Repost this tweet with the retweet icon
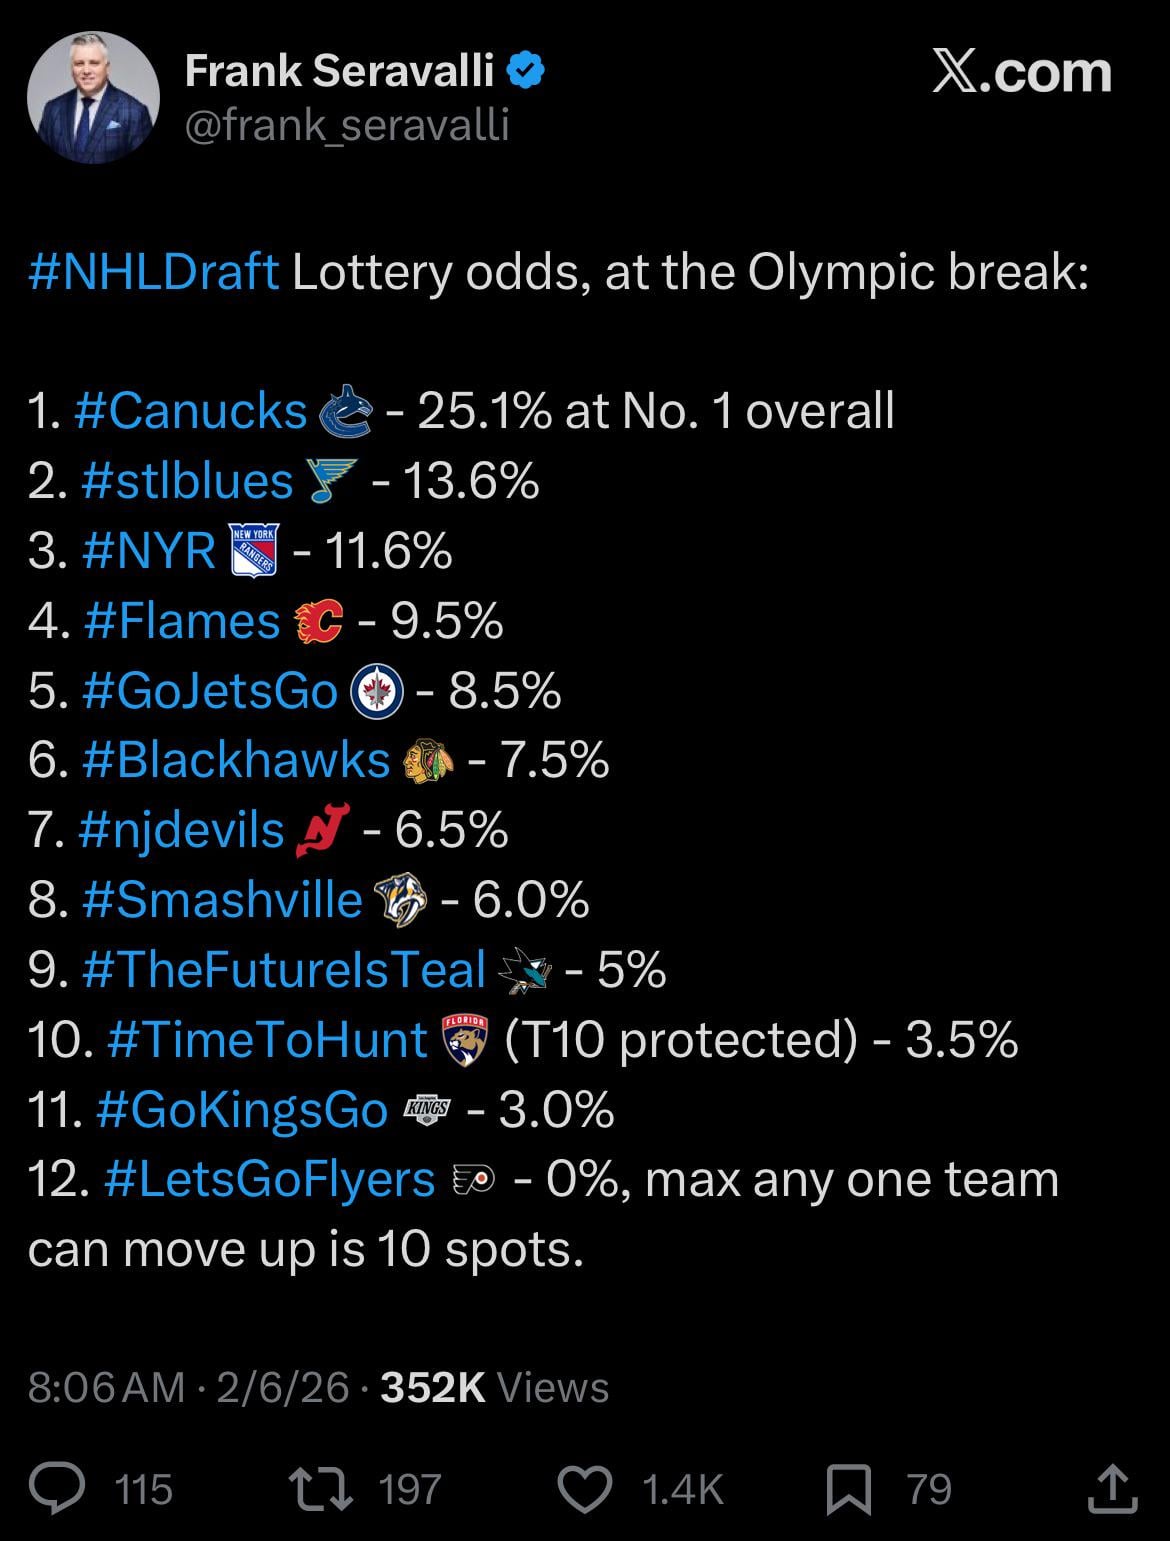1170x1541 pixels. (319, 1488)
